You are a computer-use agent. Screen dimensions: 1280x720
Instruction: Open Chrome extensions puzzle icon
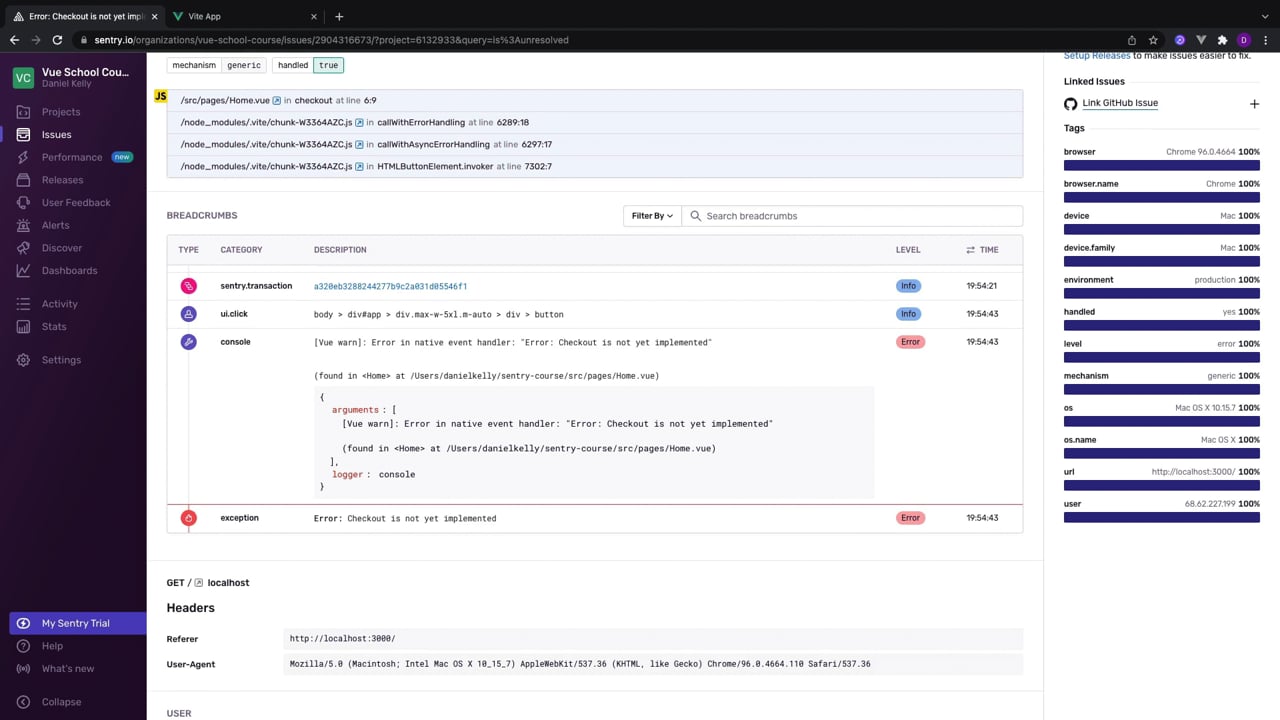click(1222, 40)
